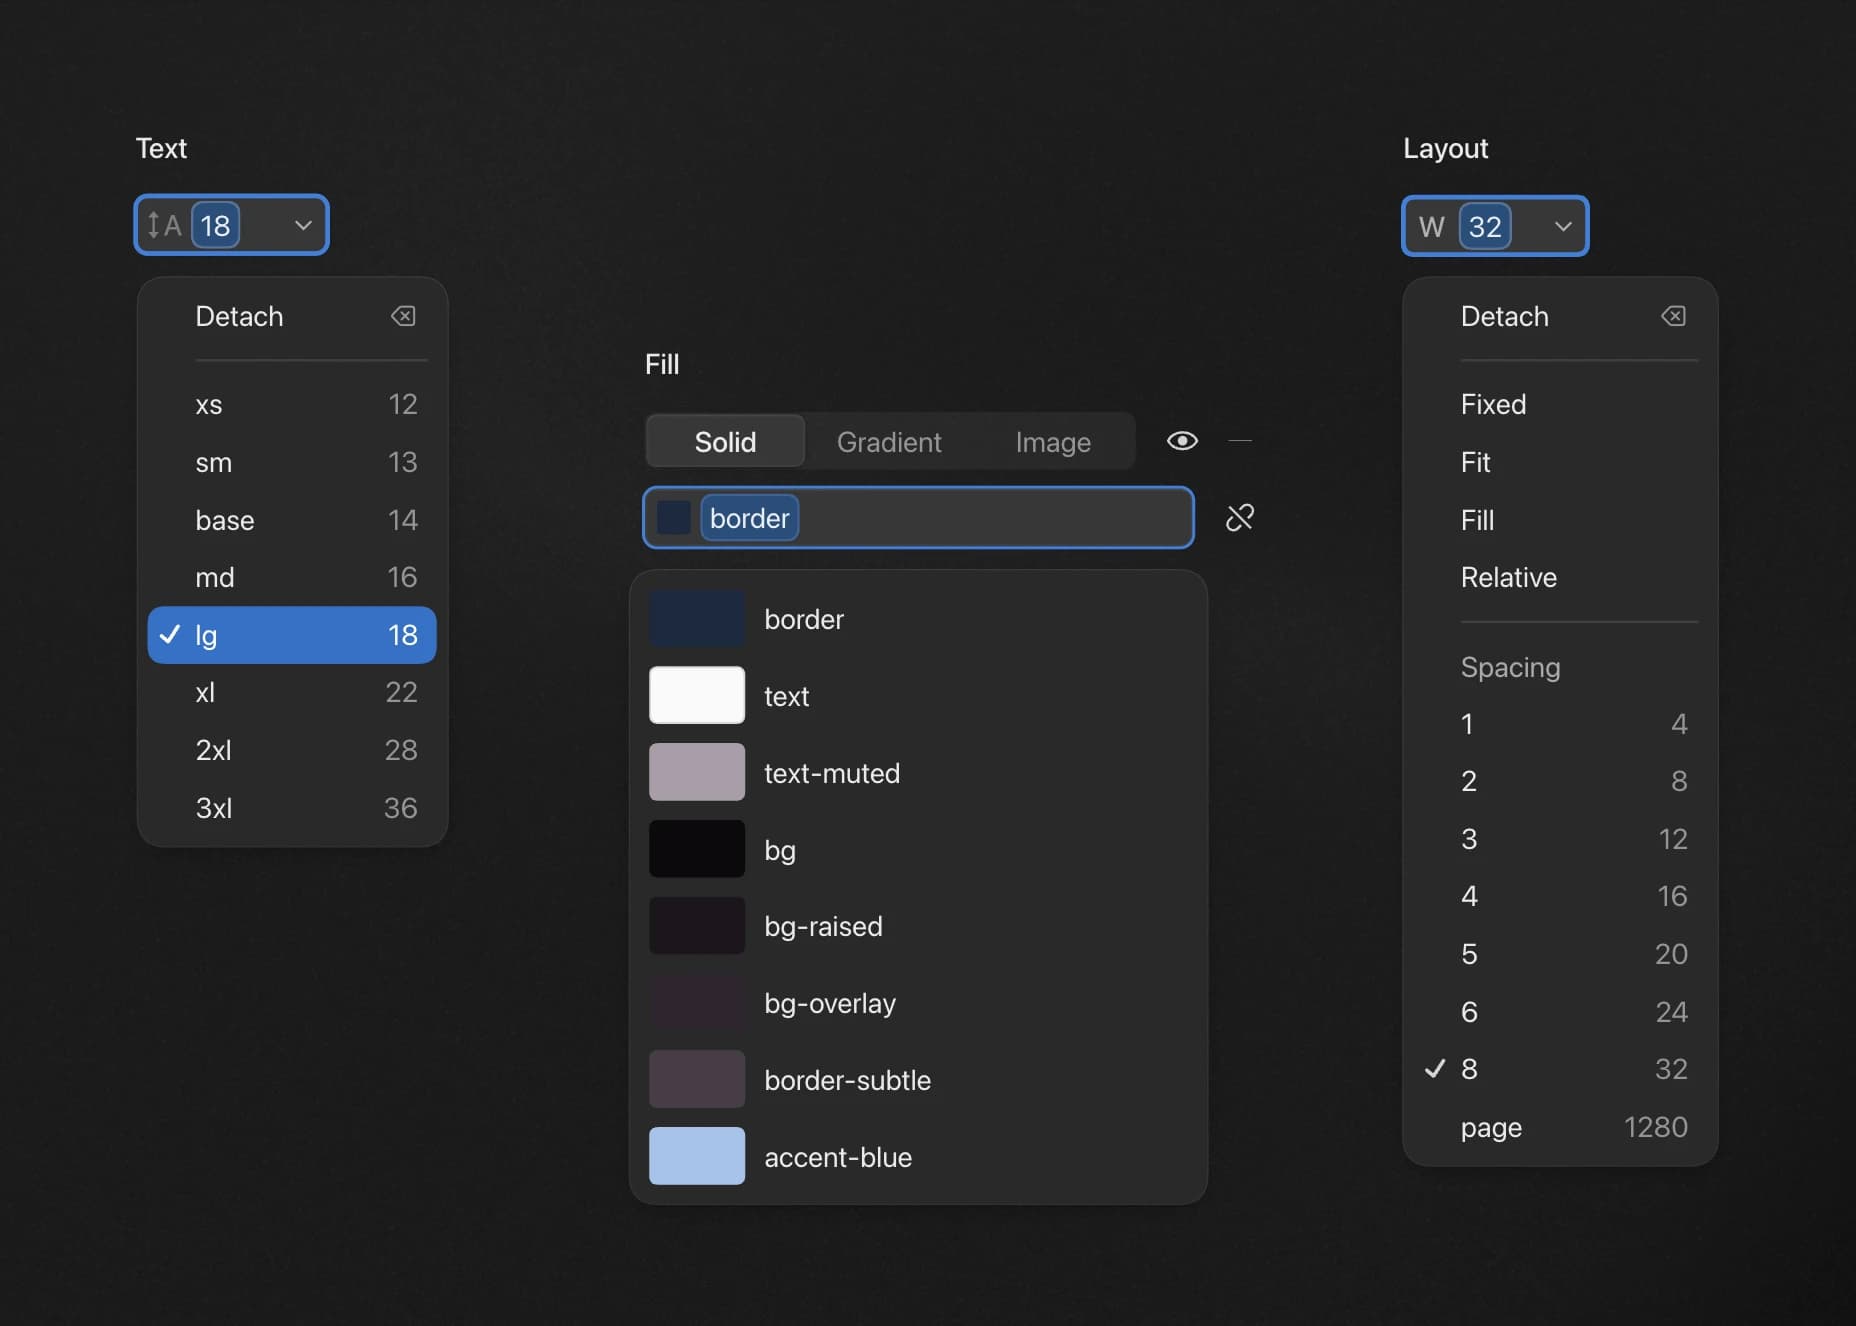The width and height of the screenshot is (1856, 1326).
Task: Pick the border-subtle color swatch
Action: pos(697,1079)
